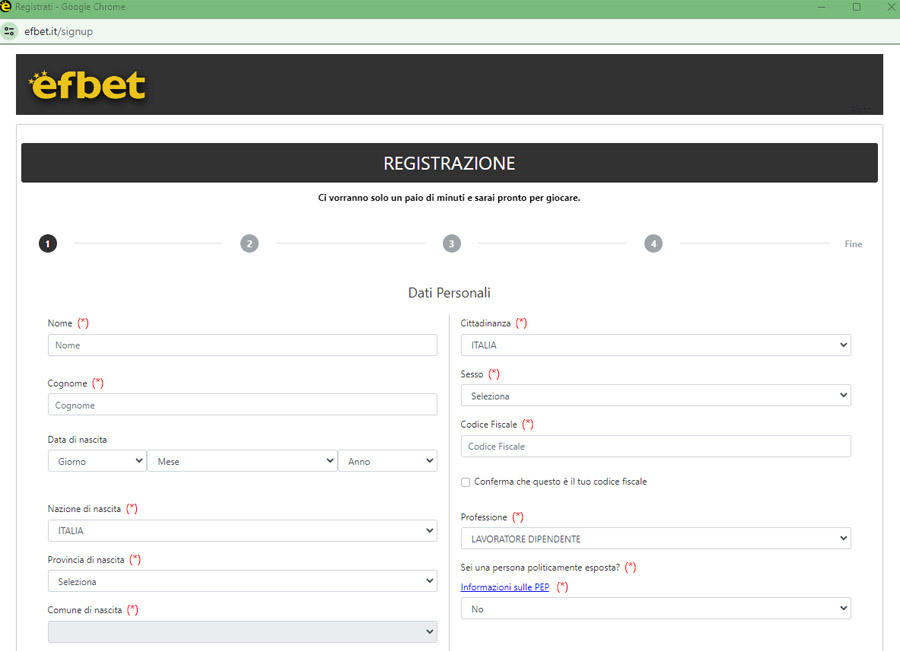Open the Comune di nascita dropdown
Viewport: 900px width, 651px height.
(x=242, y=631)
